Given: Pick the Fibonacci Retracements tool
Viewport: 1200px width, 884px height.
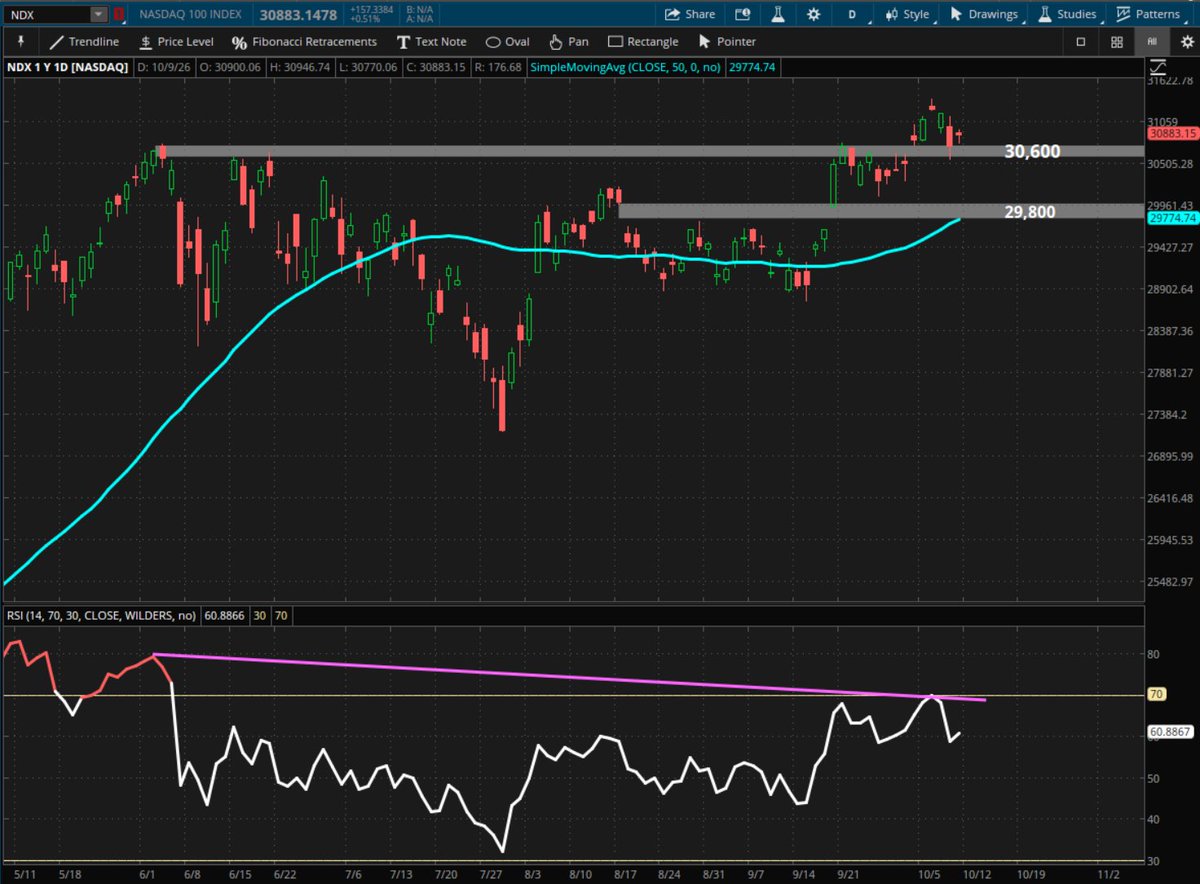Looking at the screenshot, I should [304, 42].
